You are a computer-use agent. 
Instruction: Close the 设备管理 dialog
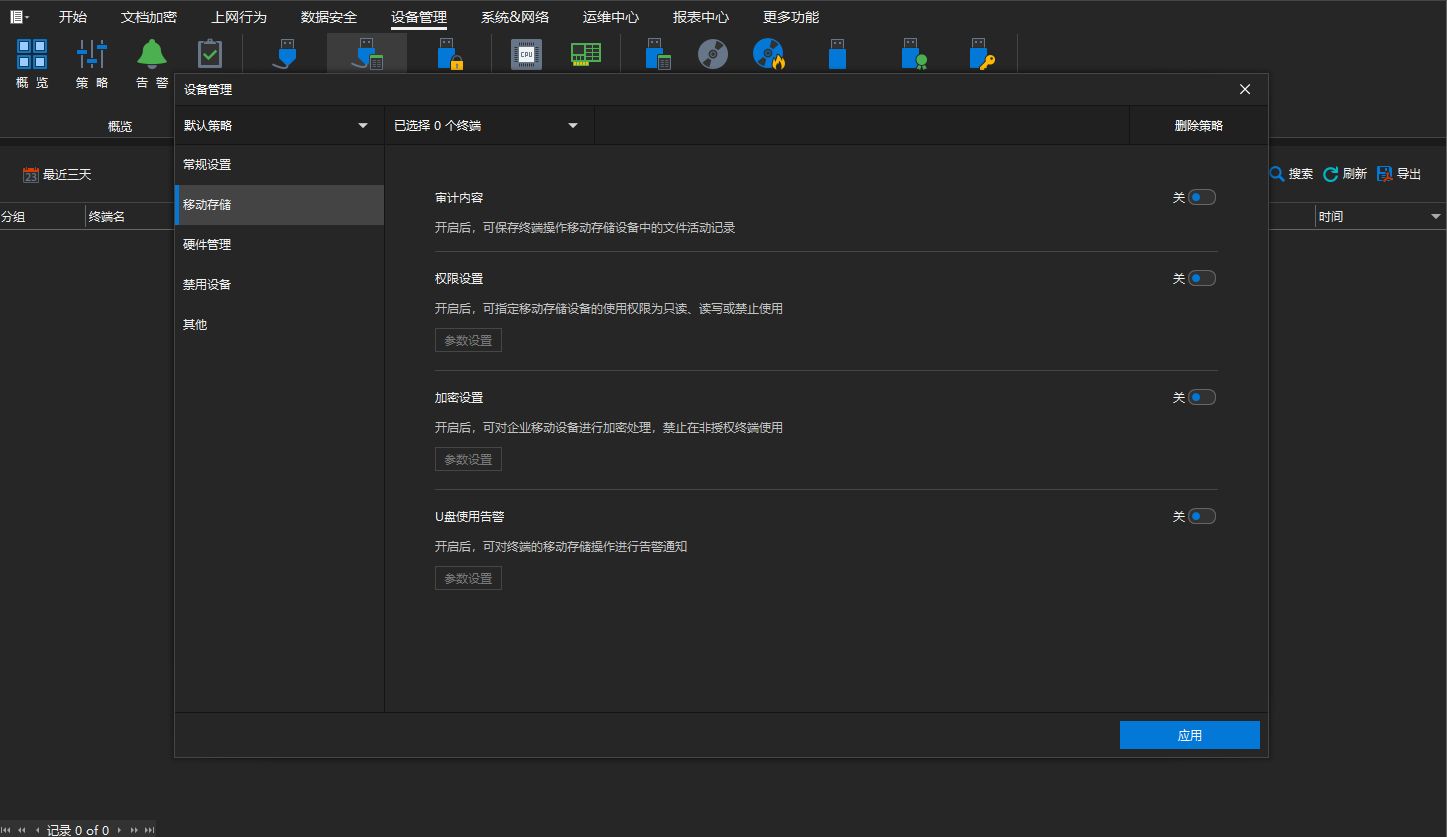pyautogui.click(x=1245, y=89)
